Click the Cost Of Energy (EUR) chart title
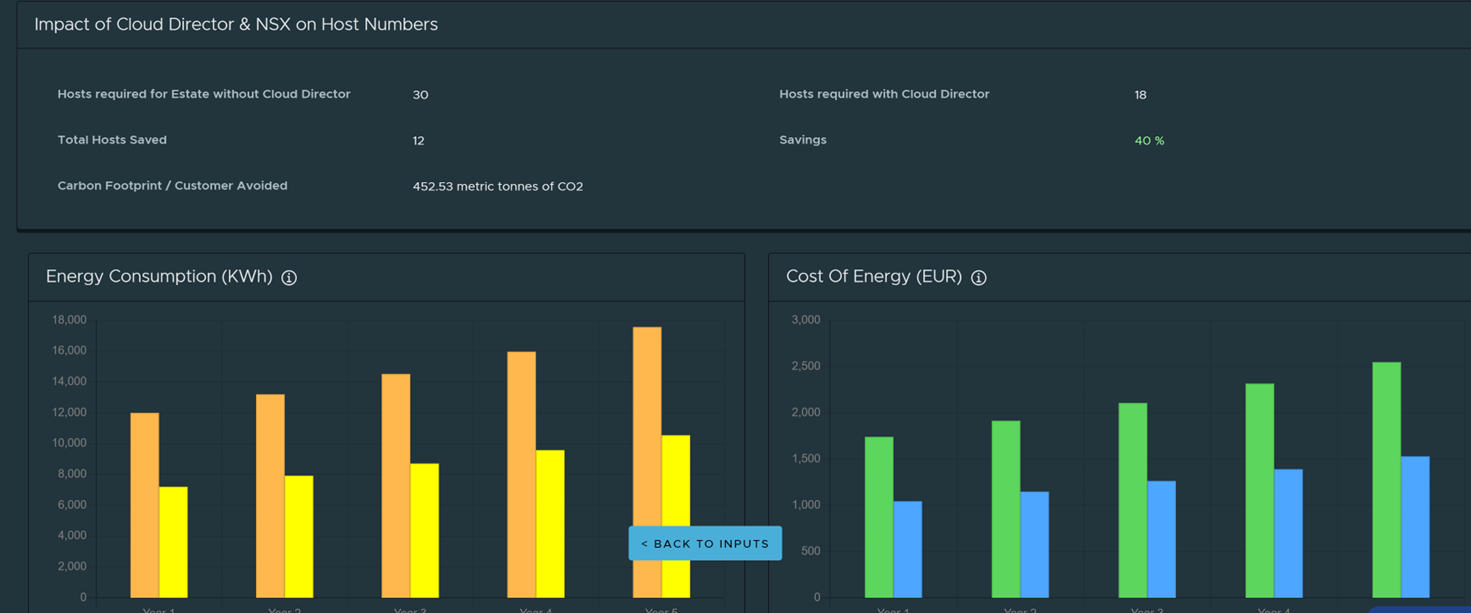 (x=874, y=277)
